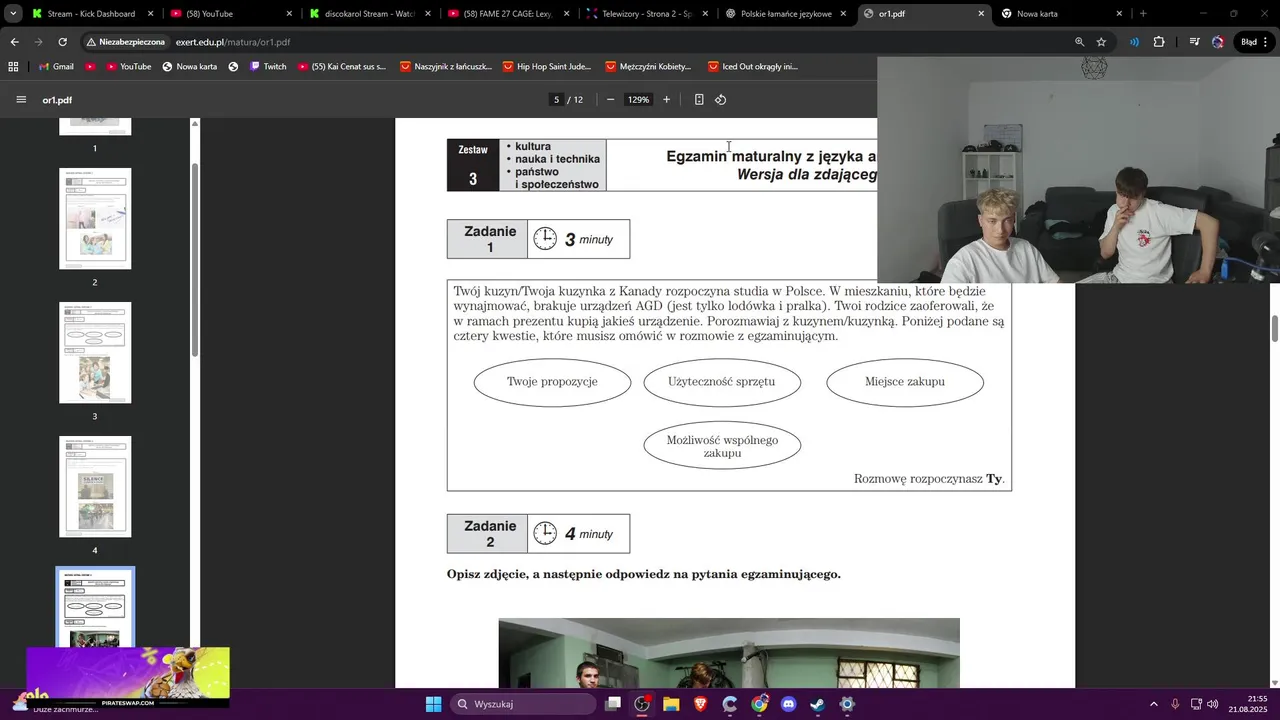Click the zoom out minus button
The width and height of the screenshot is (1280, 720).
pyautogui.click(x=610, y=100)
